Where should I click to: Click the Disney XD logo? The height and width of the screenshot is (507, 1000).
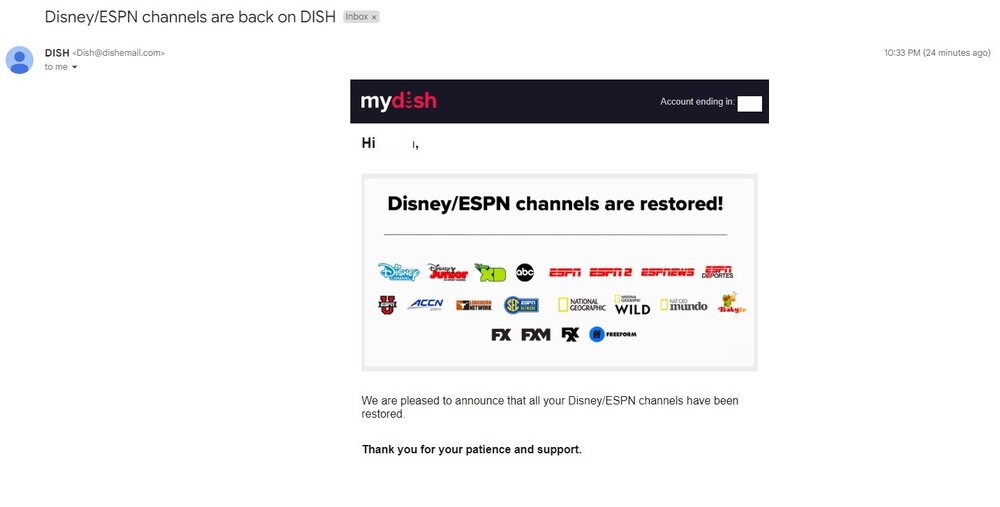coord(490,272)
